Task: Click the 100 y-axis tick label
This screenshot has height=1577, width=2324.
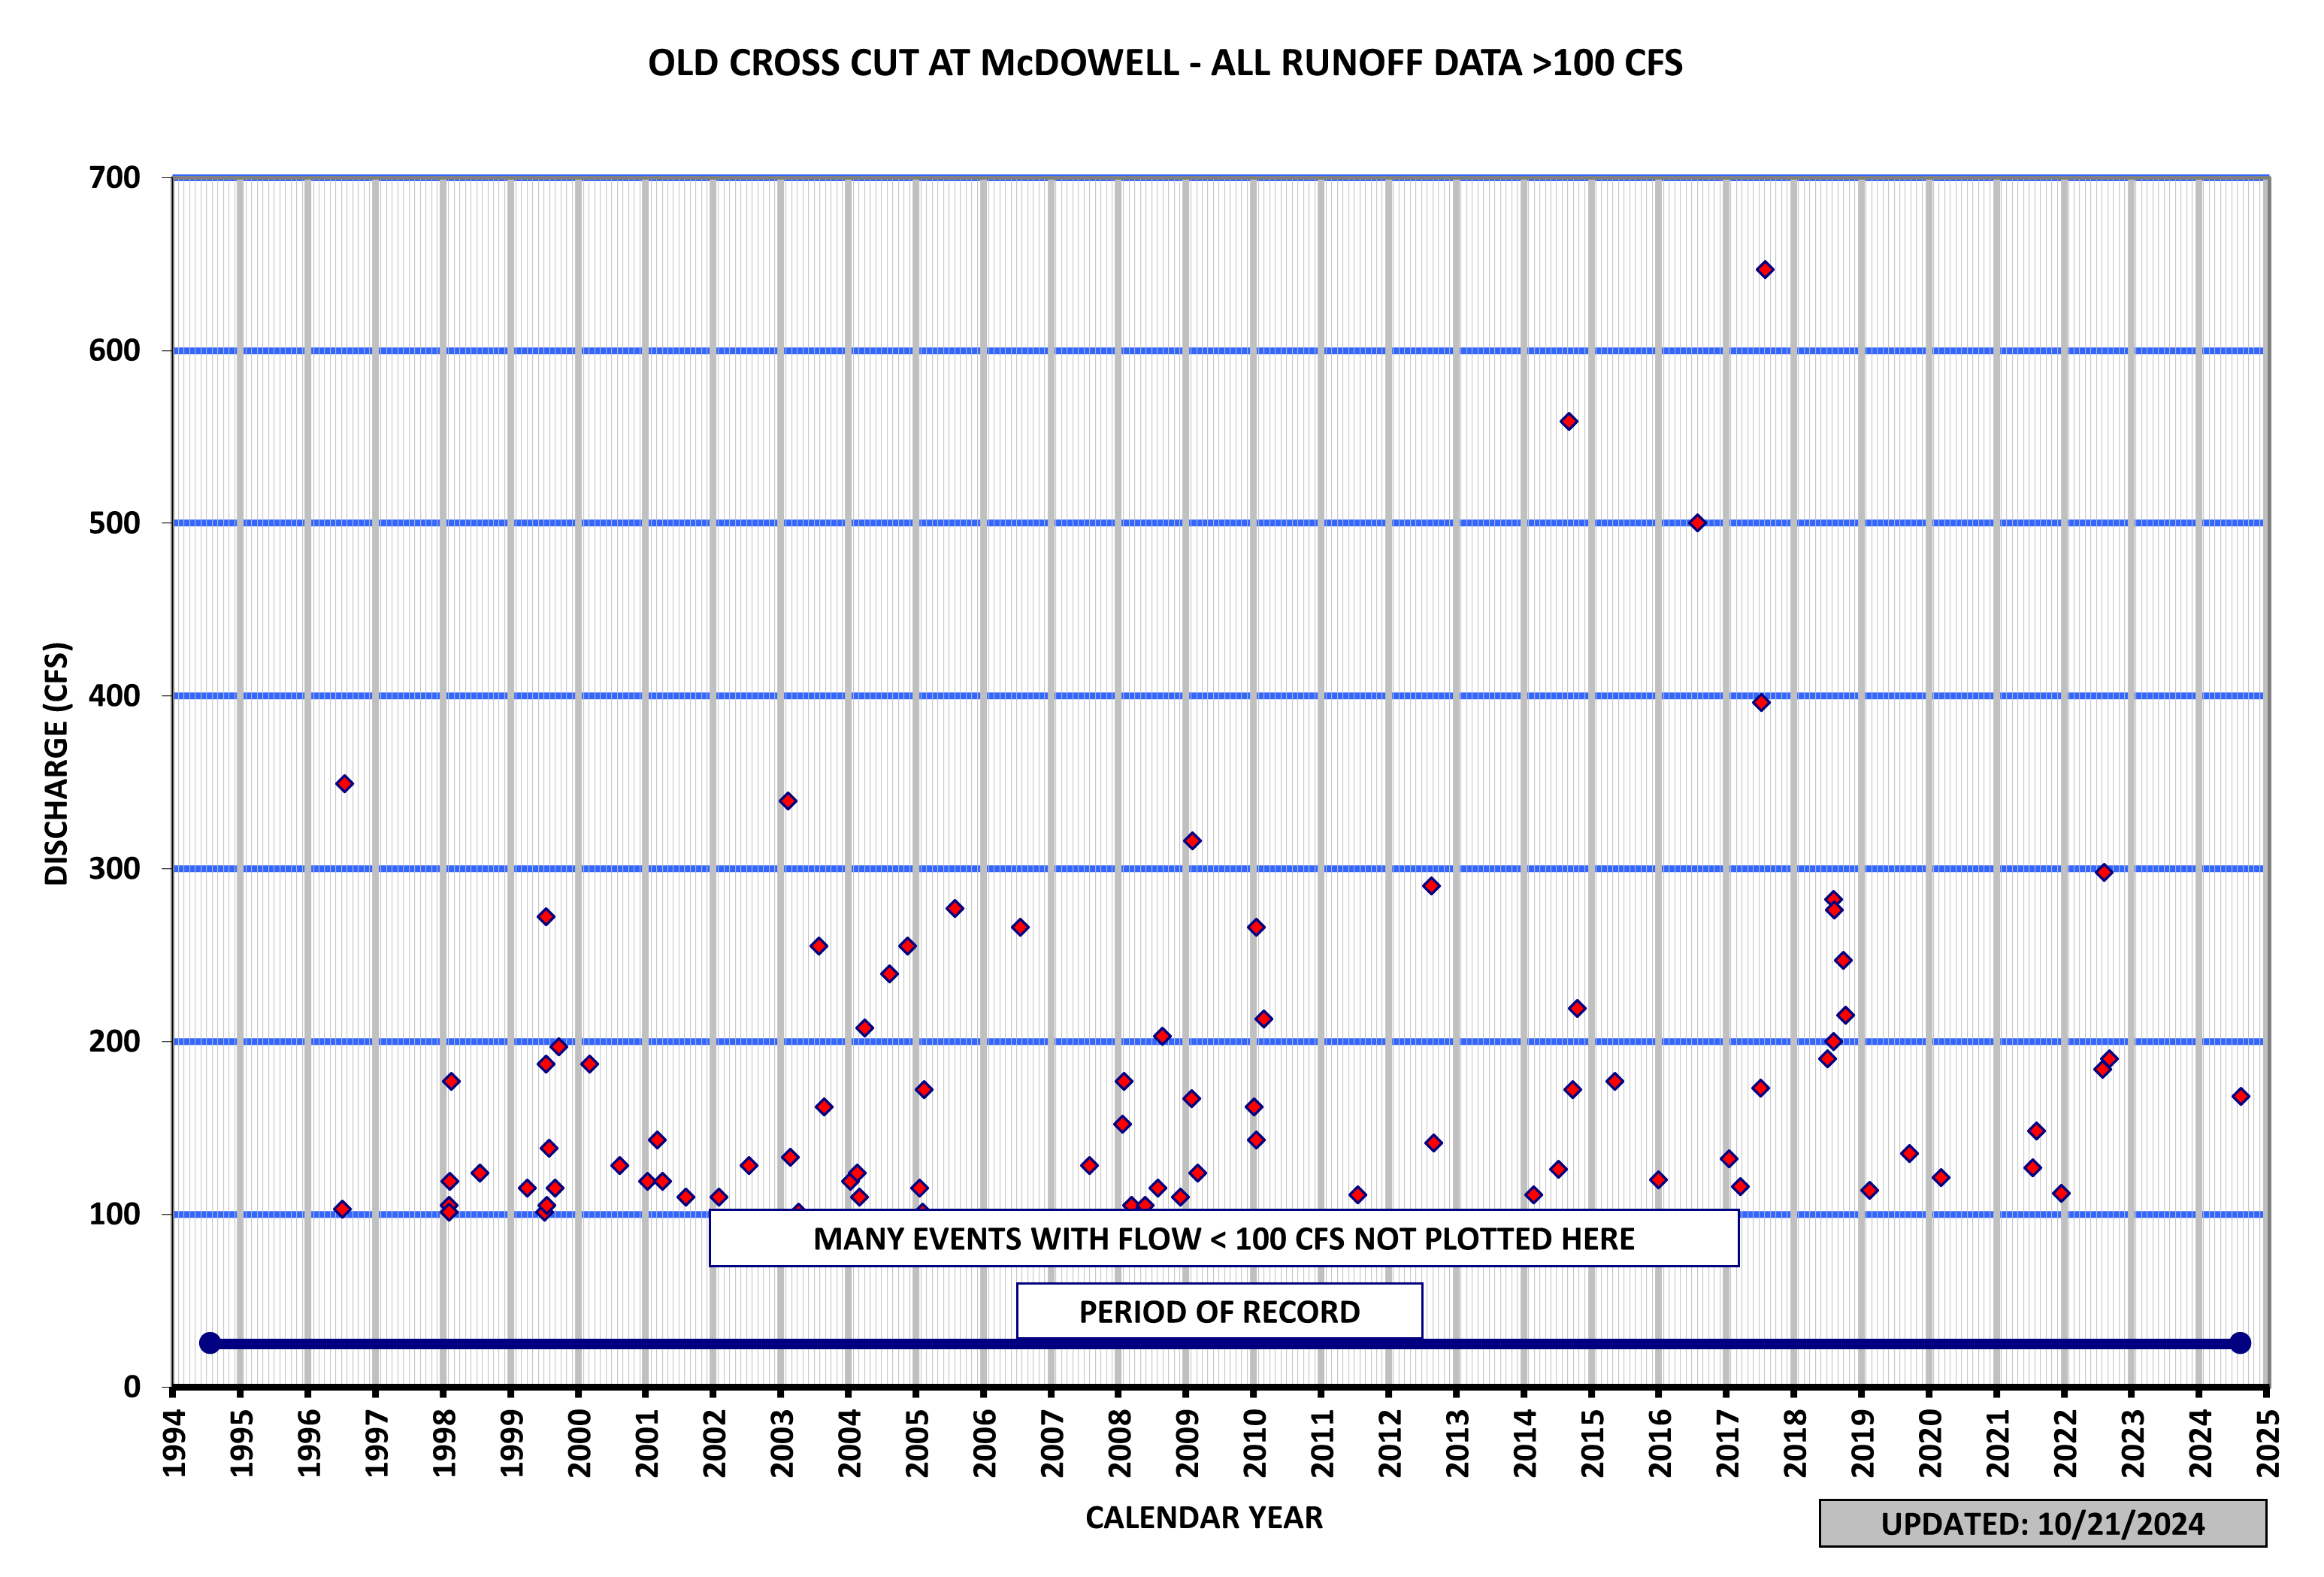Action: pos(115,1214)
